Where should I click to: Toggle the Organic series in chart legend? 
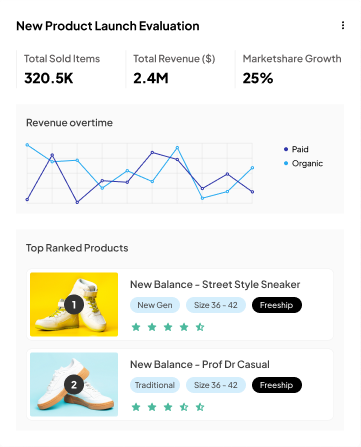tap(303, 163)
